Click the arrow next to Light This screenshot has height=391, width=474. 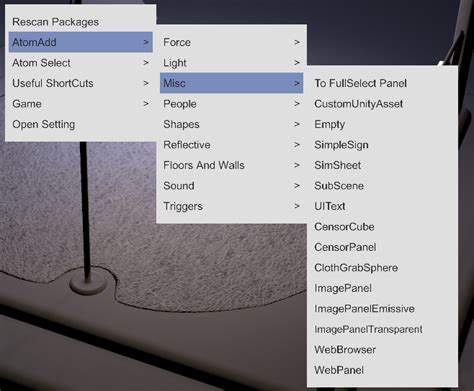coord(297,63)
